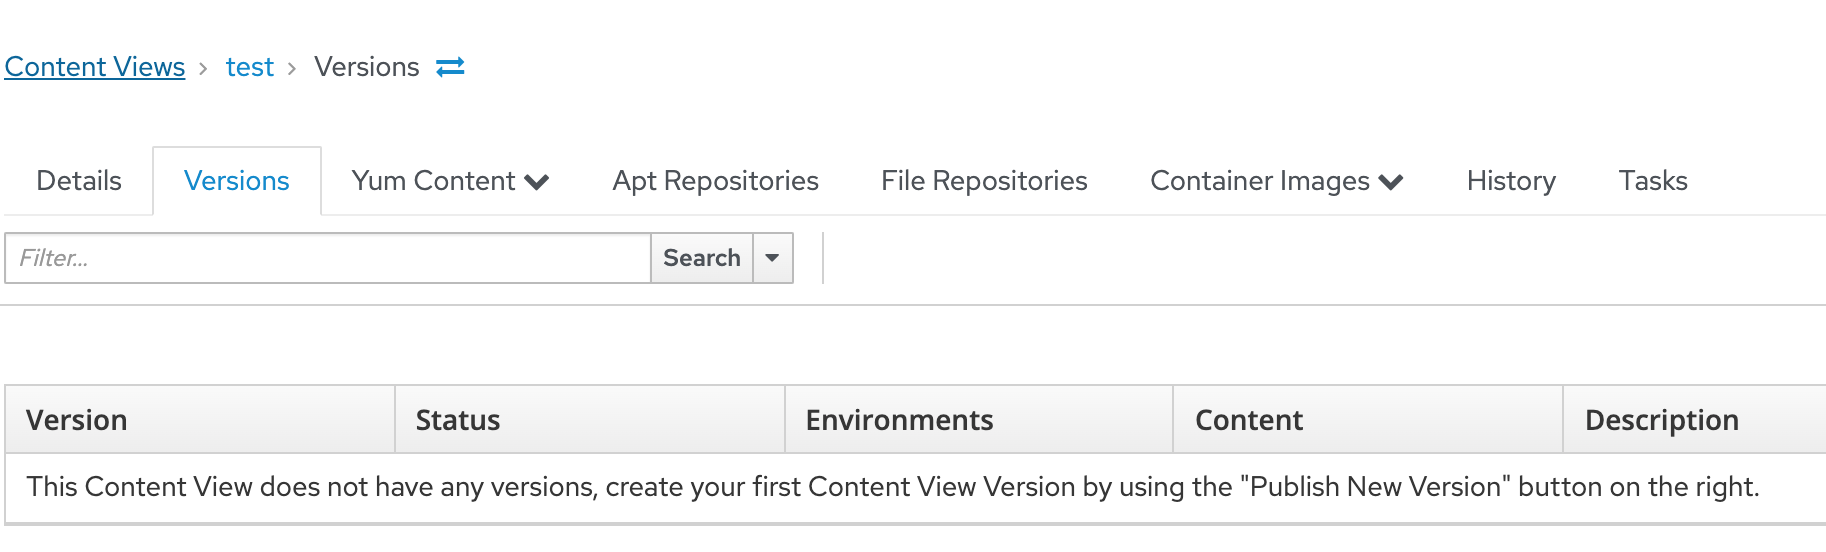Image resolution: width=1826 pixels, height=552 pixels.
Task: Click the Search button
Action: click(702, 258)
